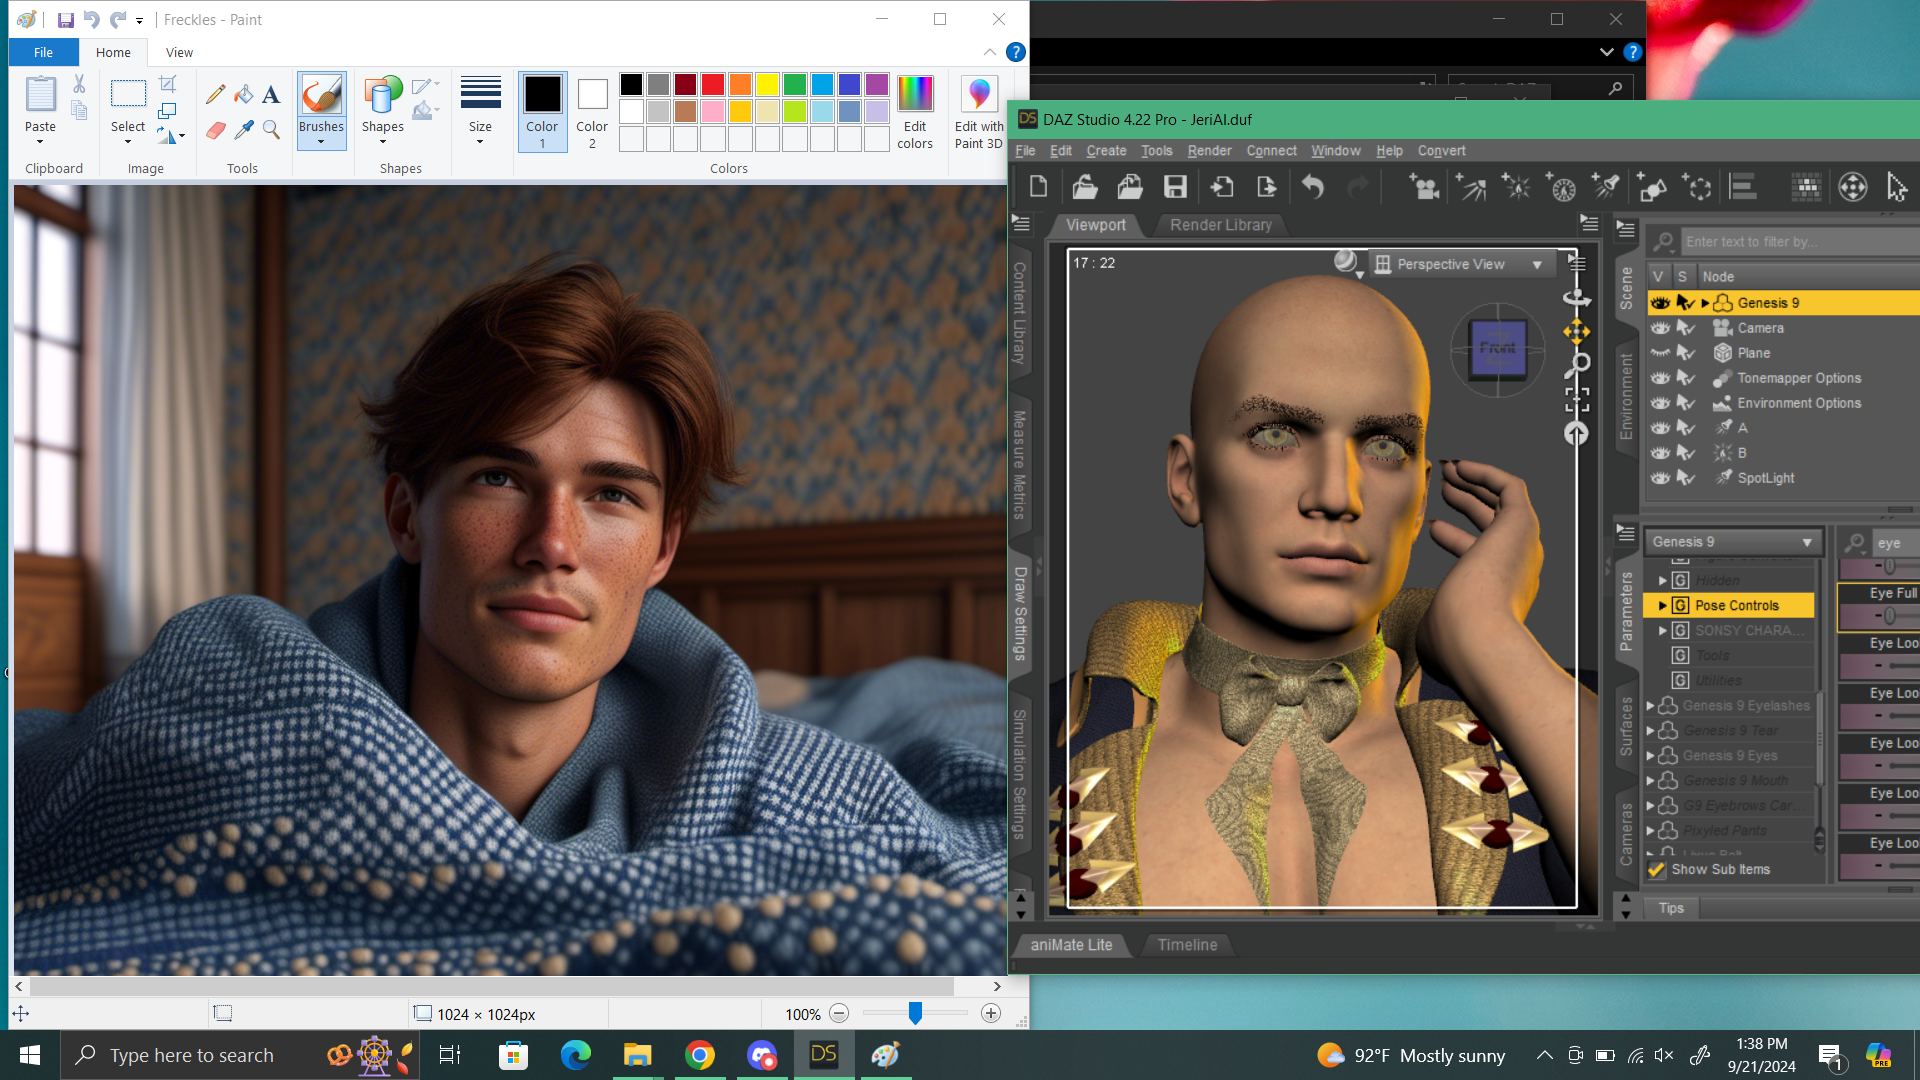The image size is (1920, 1080).
Task: Click the New file icon in DAZ Studio
Action: click(x=1038, y=187)
